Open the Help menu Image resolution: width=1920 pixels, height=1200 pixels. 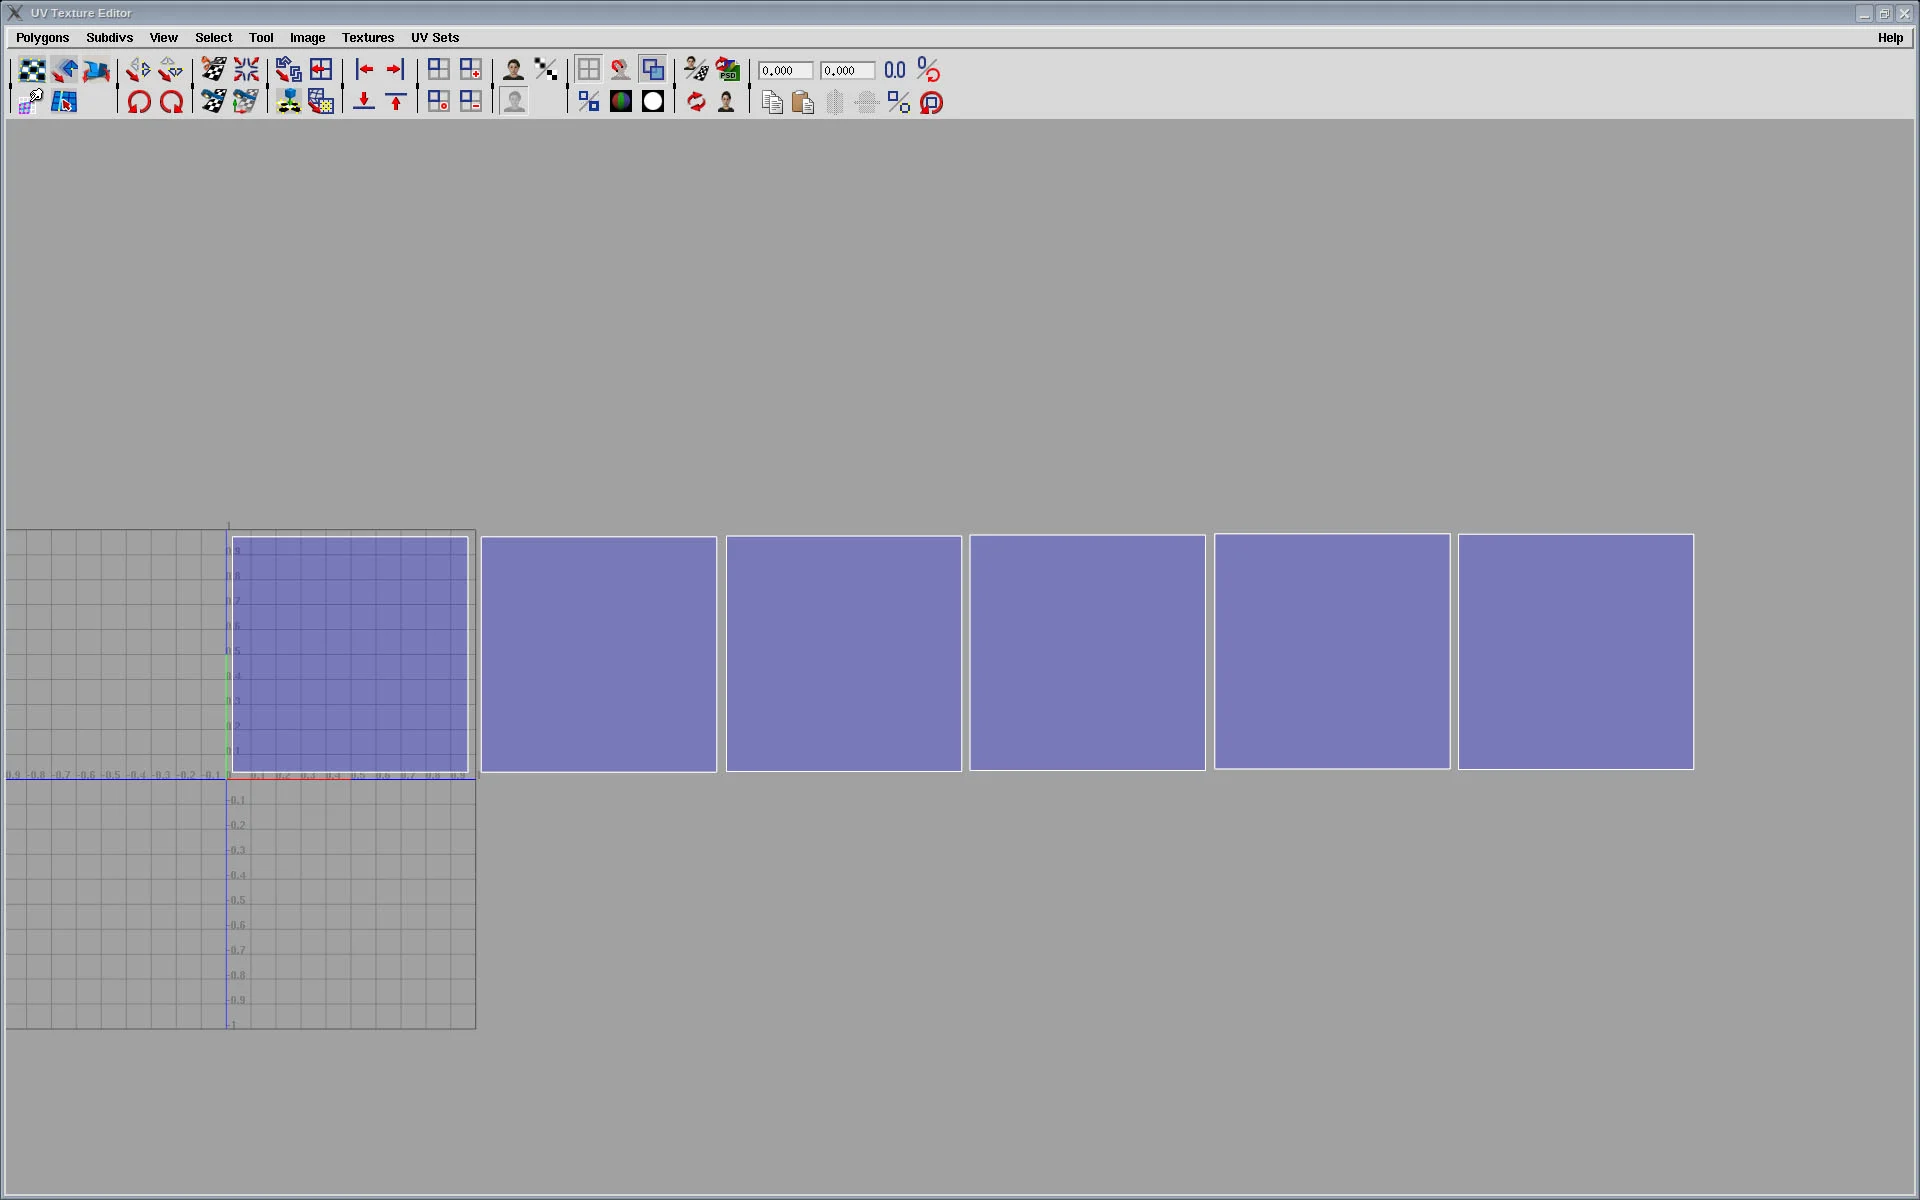pyautogui.click(x=1889, y=38)
